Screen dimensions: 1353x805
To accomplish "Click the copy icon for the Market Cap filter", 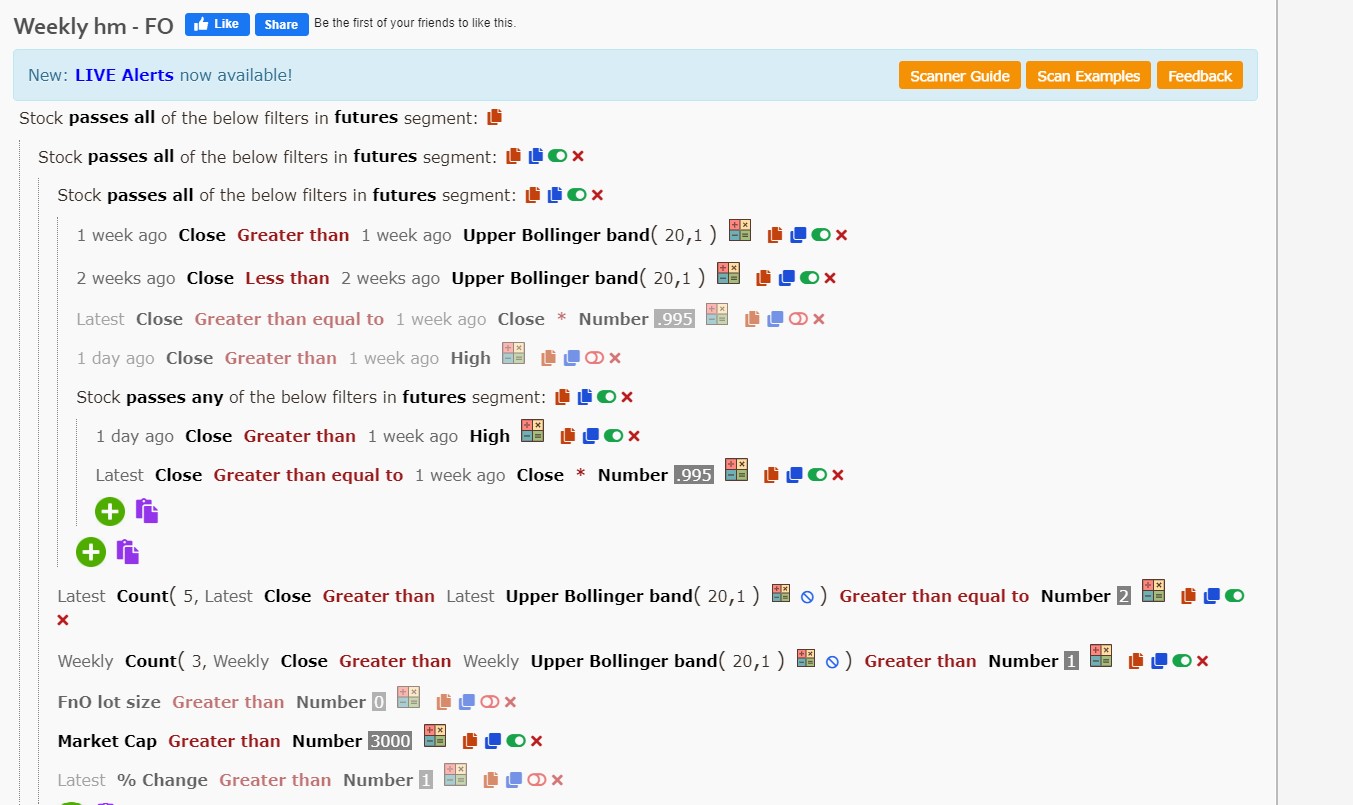I will 469,741.
